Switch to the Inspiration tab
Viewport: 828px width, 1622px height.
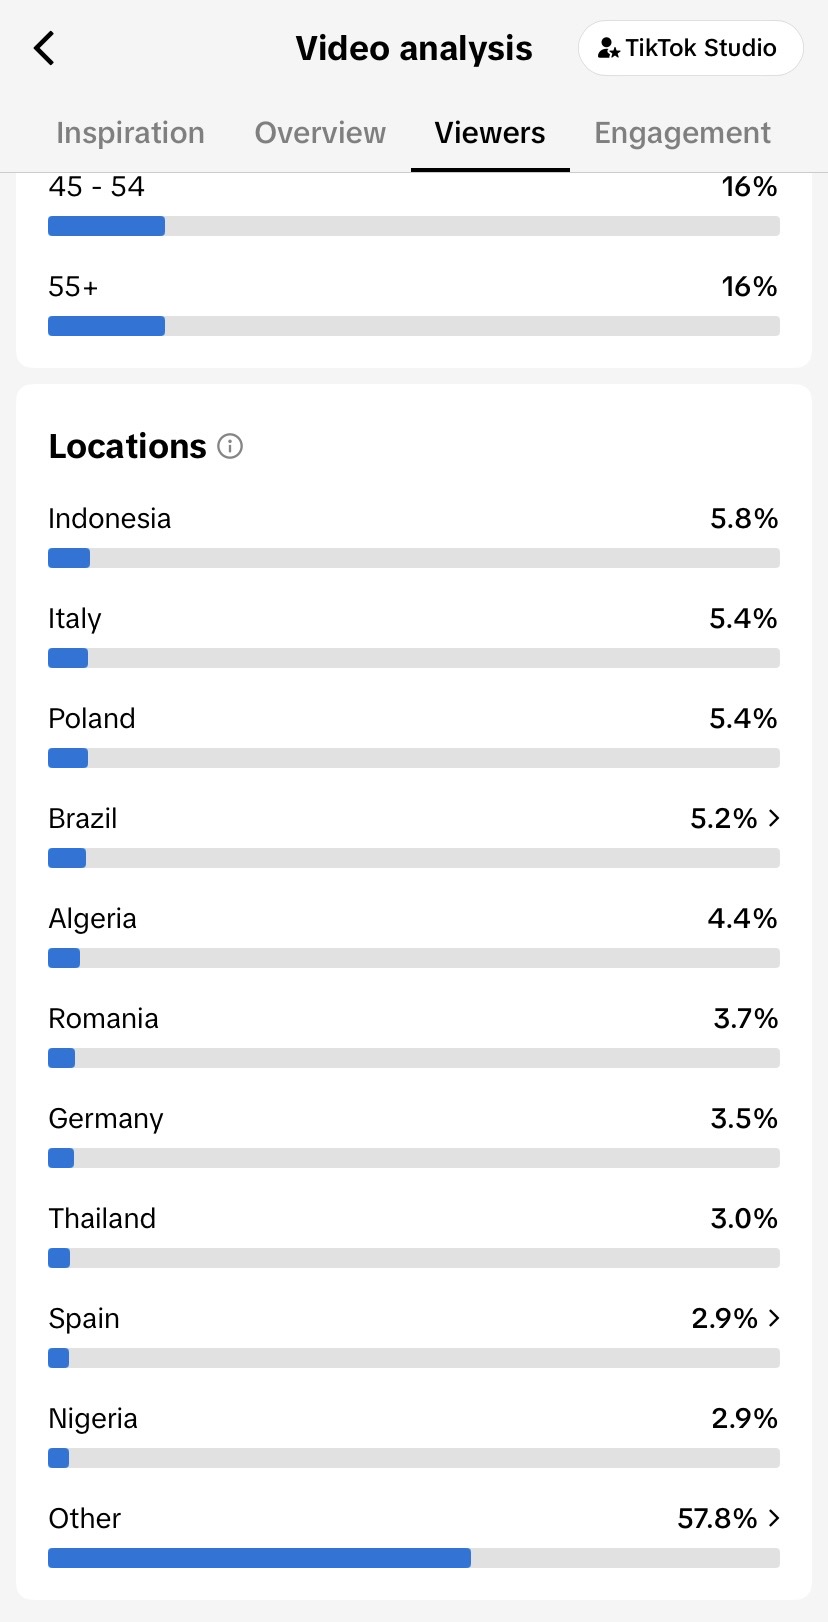(x=130, y=133)
